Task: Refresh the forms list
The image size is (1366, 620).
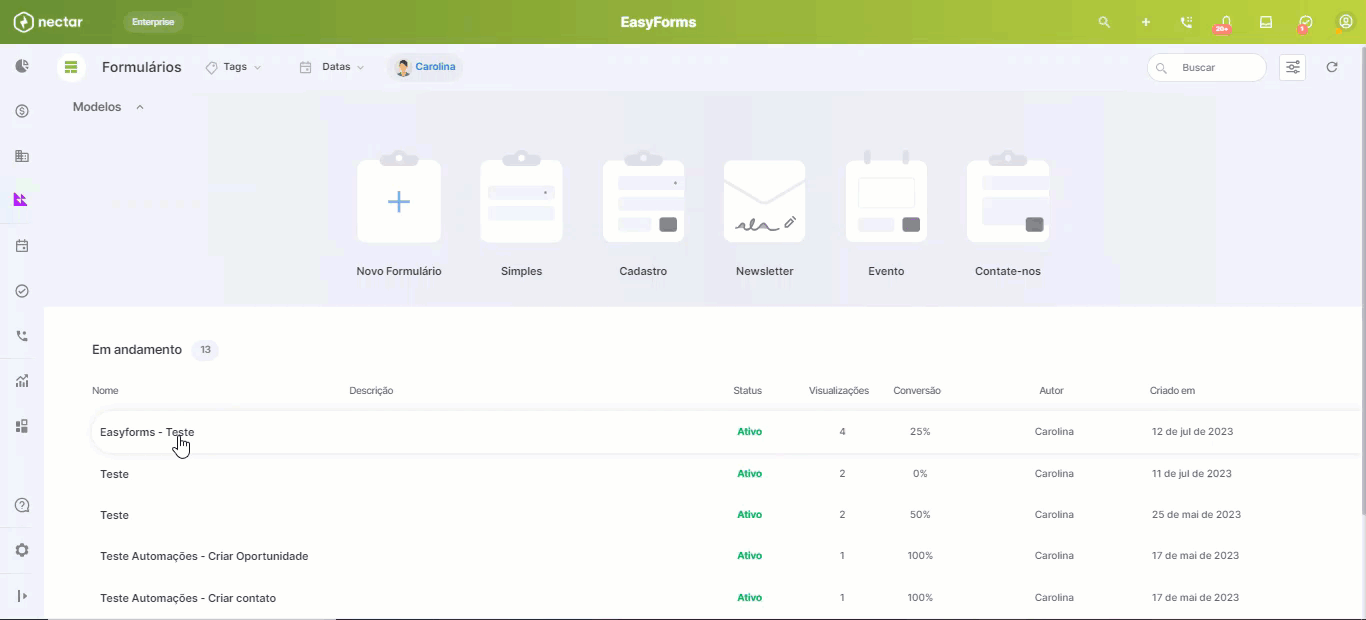Action: click(1332, 67)
